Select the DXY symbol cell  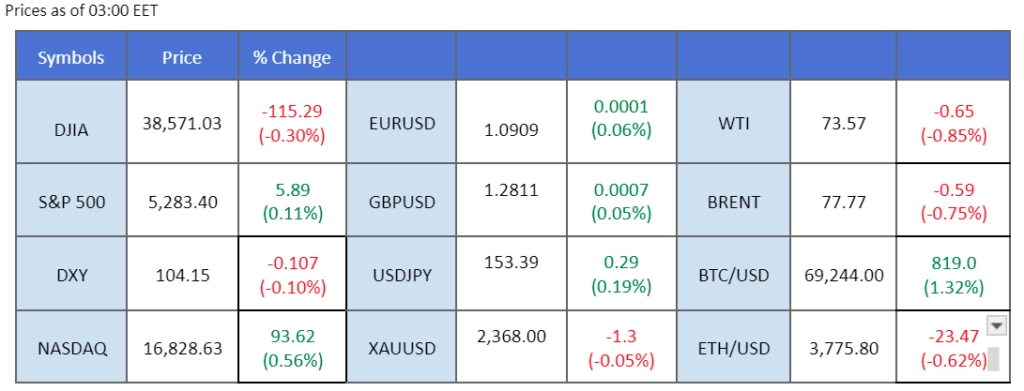pyautogui.click(x=71, y=275)
